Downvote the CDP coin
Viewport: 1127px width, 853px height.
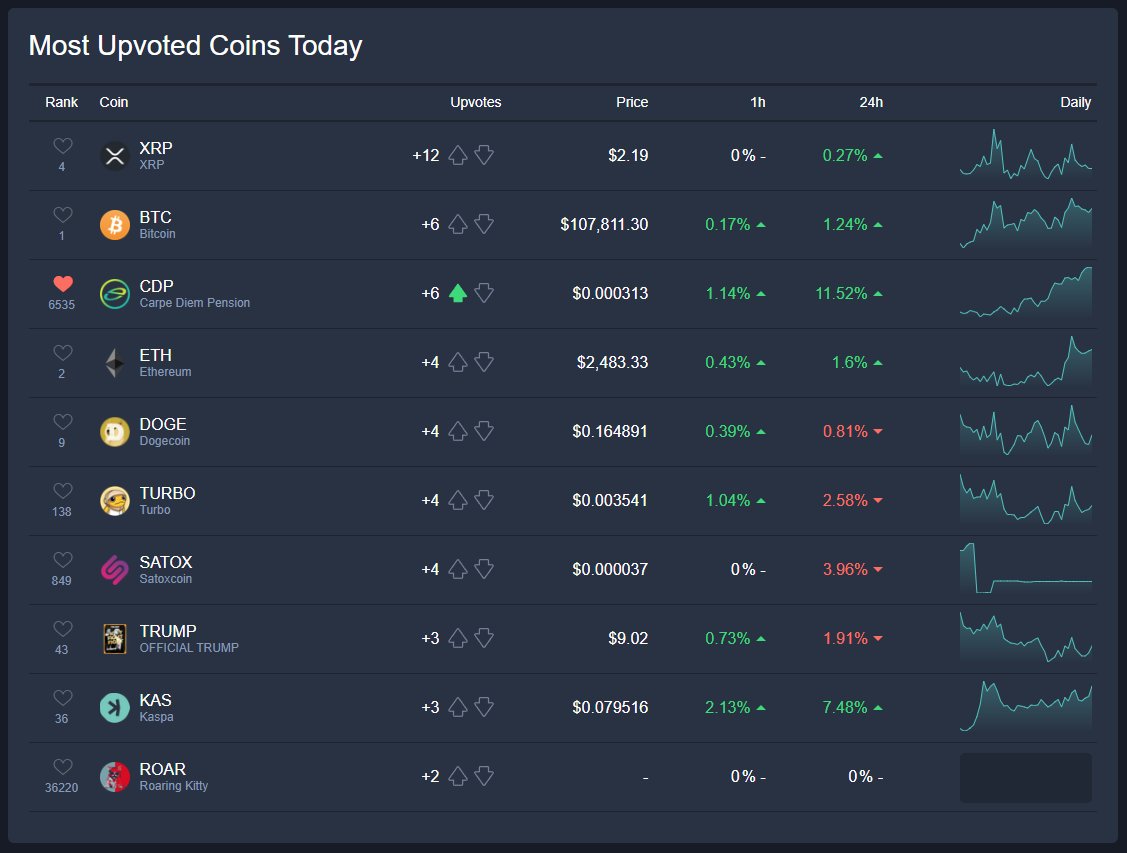coord(484,293)
